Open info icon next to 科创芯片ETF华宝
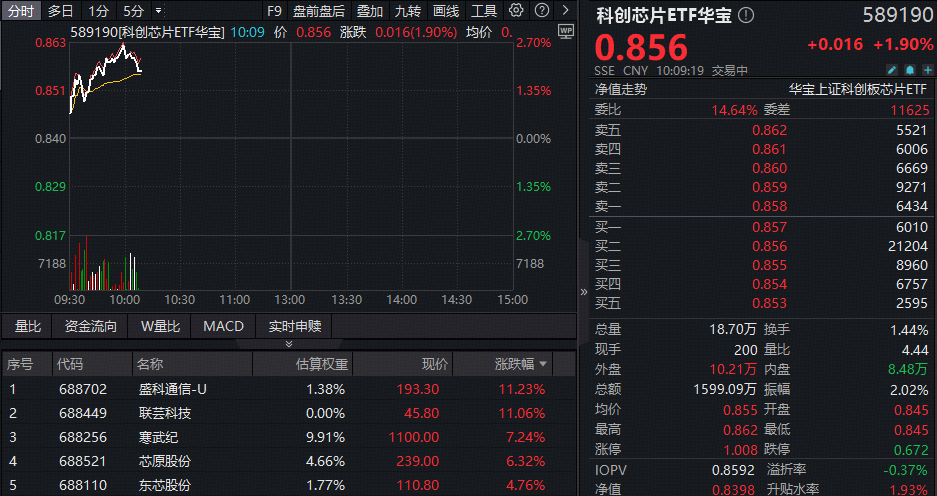This screenshot has height=496, width=937. point(746,16)
